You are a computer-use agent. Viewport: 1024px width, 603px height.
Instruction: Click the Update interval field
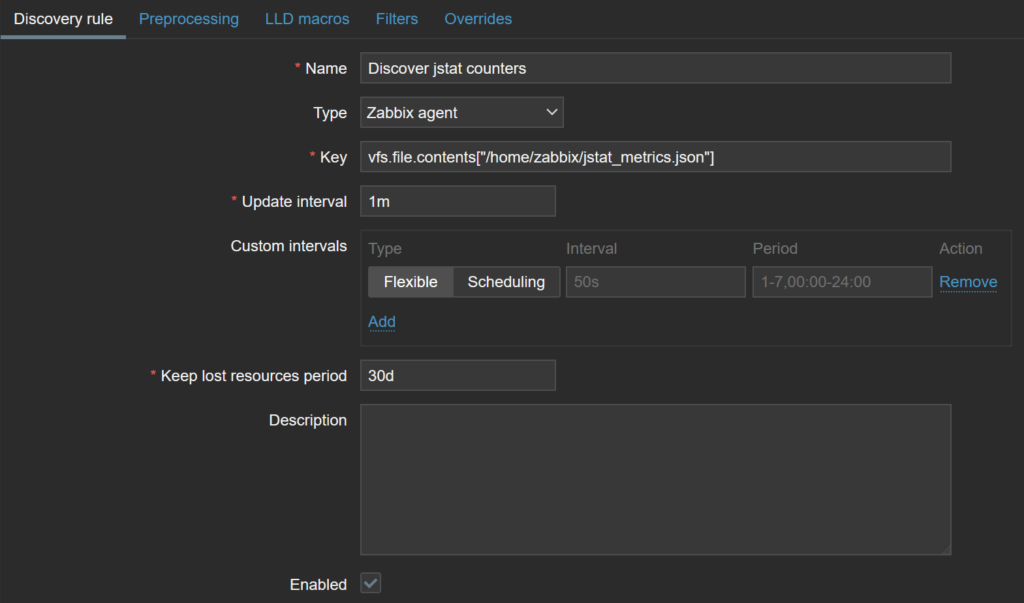coord(457,201)
